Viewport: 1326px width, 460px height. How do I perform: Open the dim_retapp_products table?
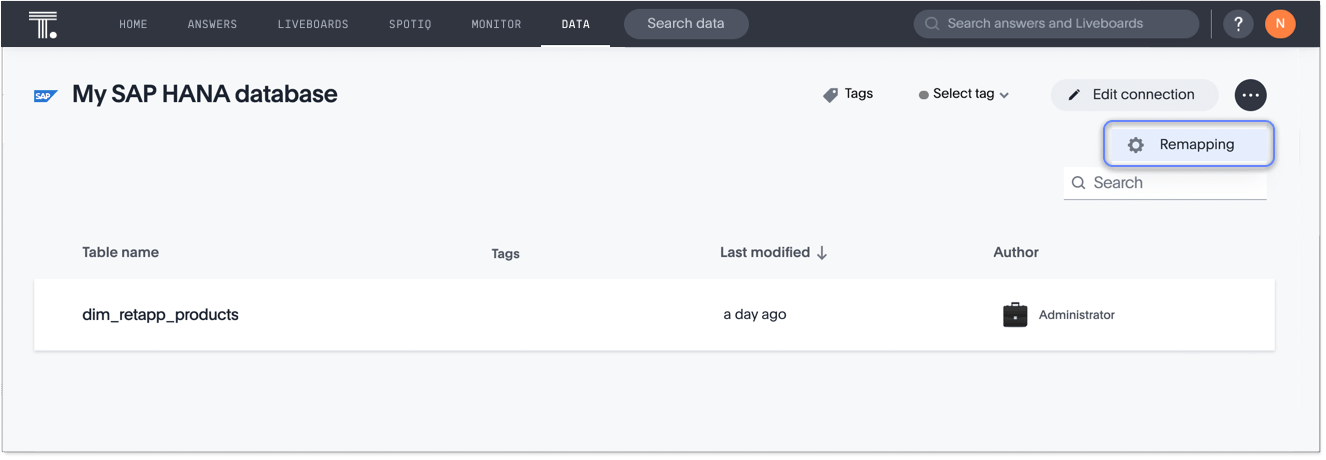tap(160, 314)
